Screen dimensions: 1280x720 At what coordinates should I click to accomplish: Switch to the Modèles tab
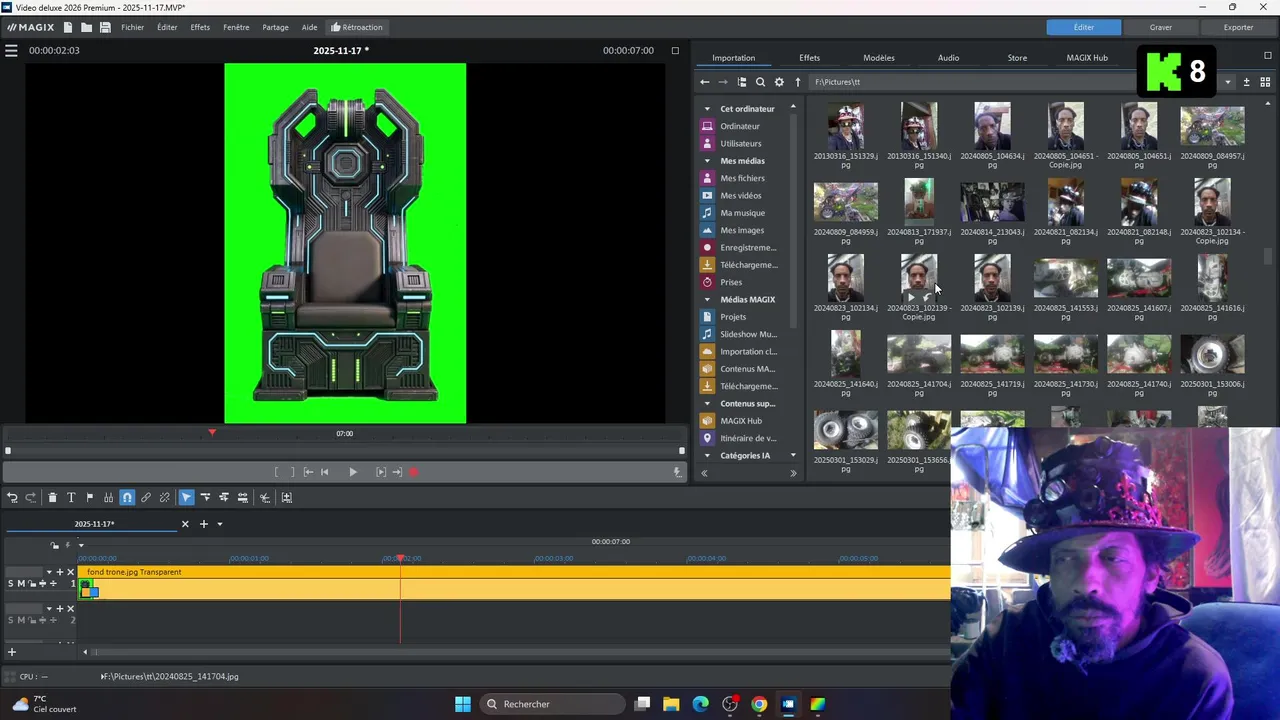(879, 58)
